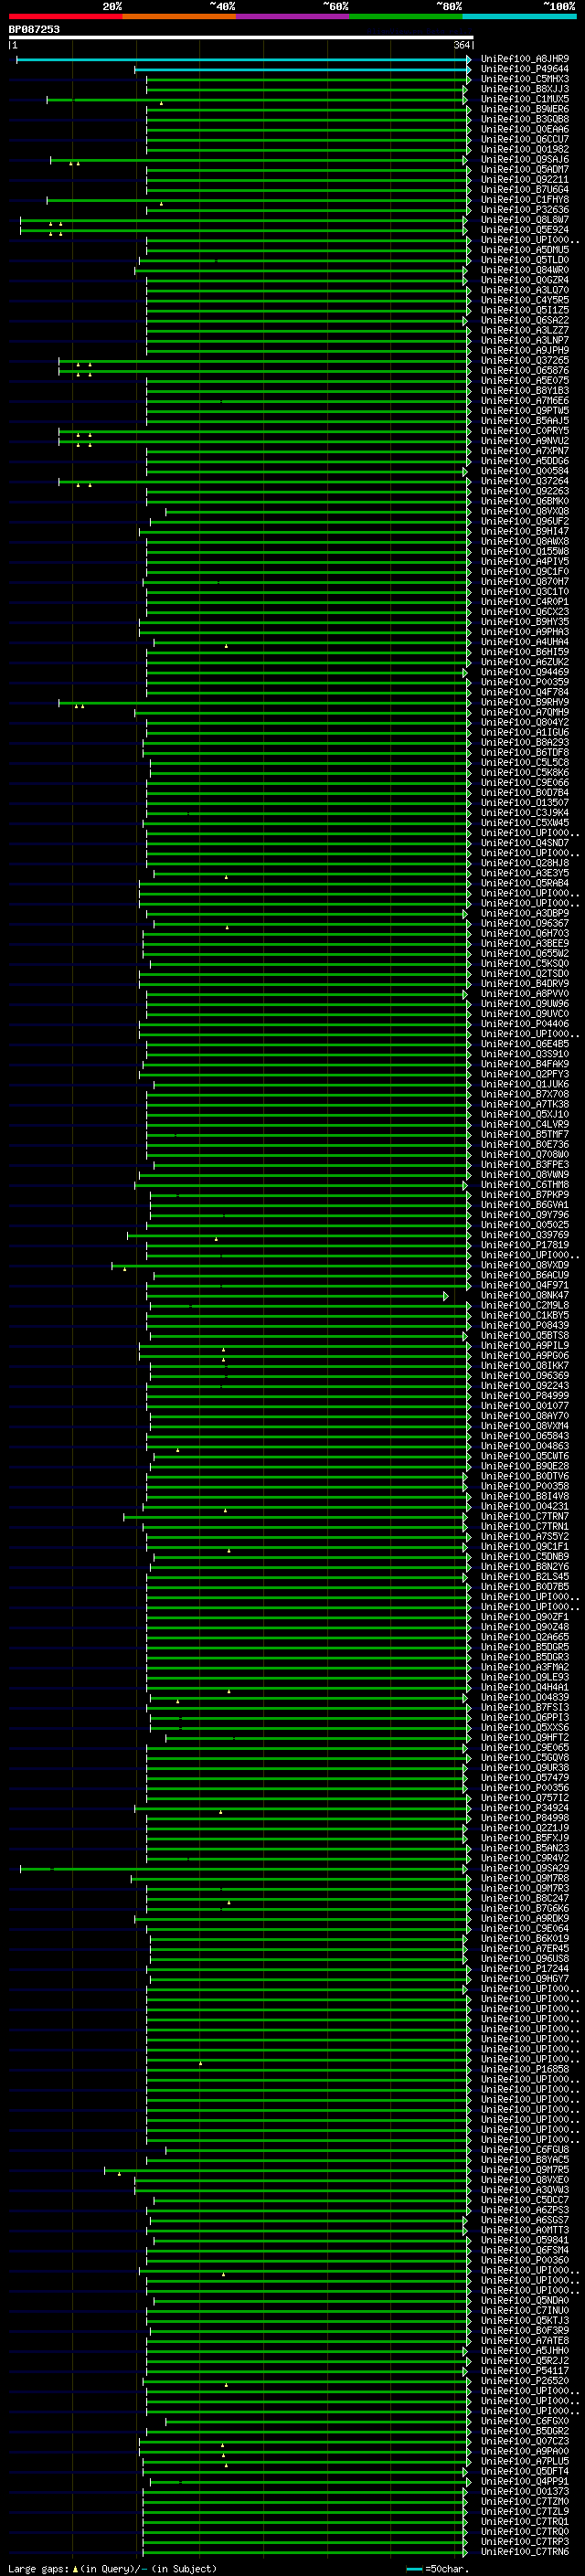
Task: Open hit UniRef100_Q94469
Action: [x=525, y=672]
